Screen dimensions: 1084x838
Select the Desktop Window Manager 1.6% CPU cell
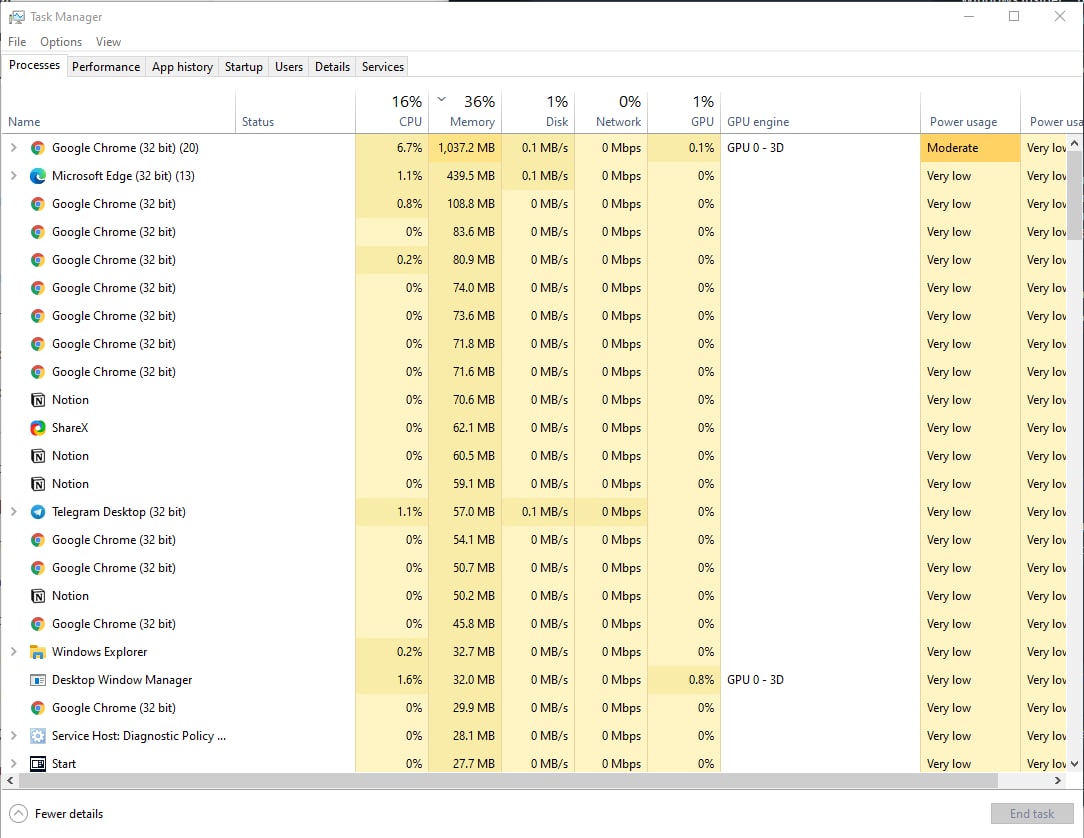[392, 680]
